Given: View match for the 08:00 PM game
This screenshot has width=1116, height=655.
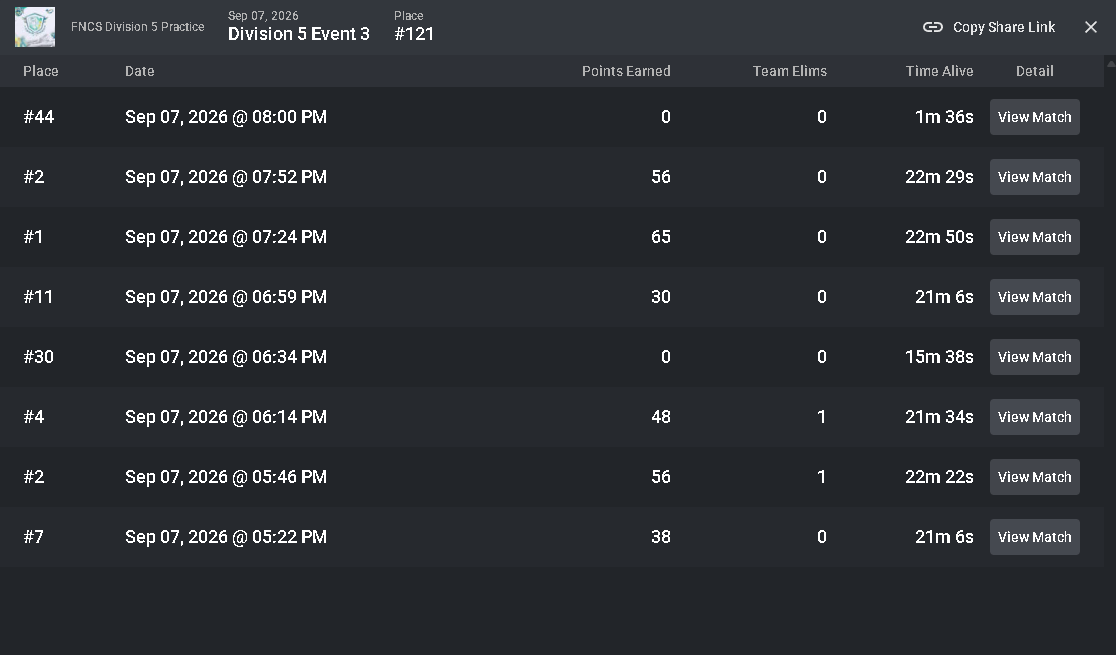Looking at the screenshot, I should tap(1034, 117).
